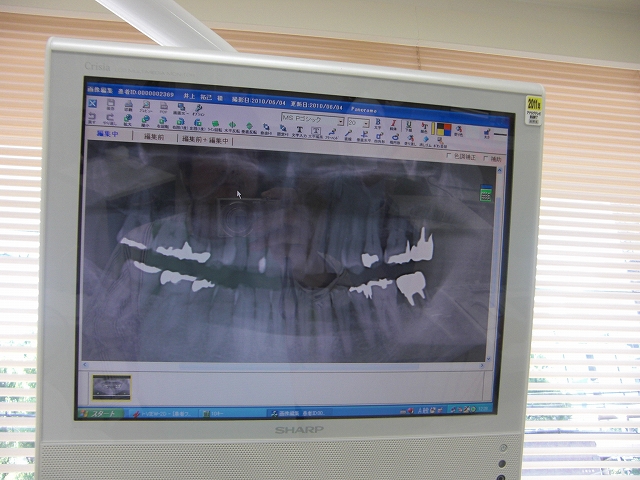The image size is (640, 480).
Task: Select the text input (文字入力) T tool
Action: pos(300,129)
